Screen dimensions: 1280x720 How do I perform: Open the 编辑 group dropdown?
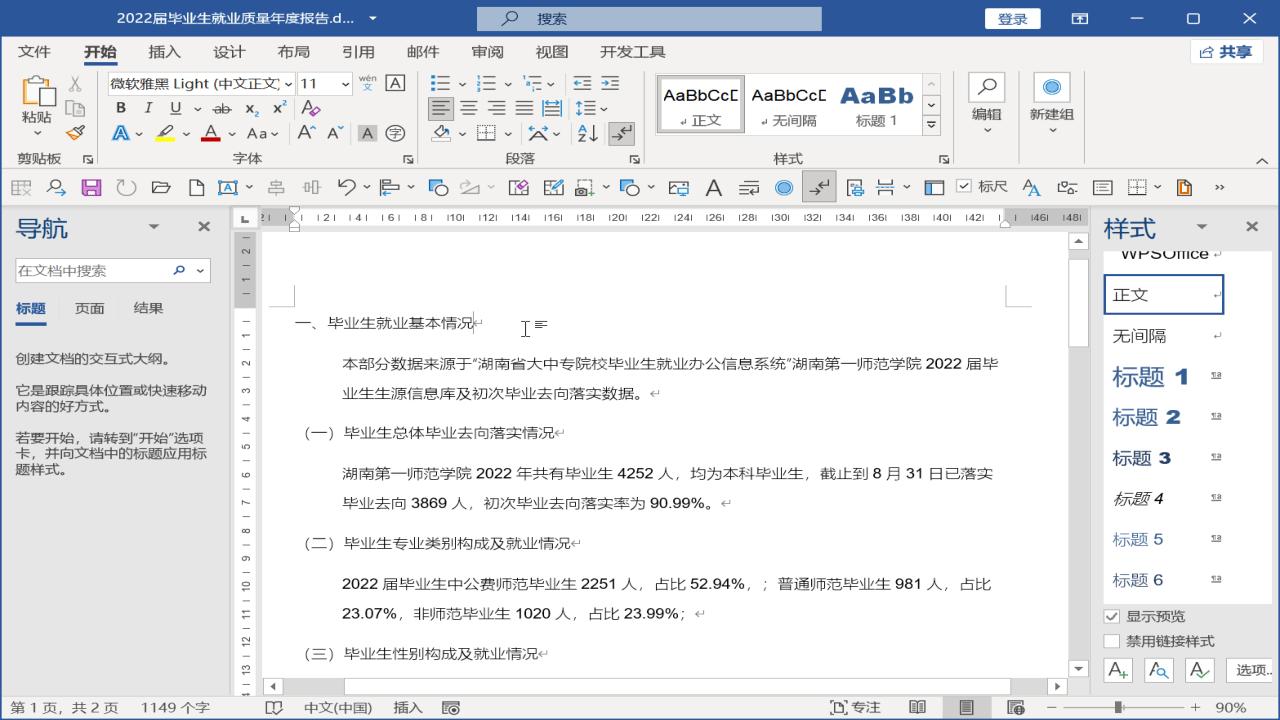click(987, 106)
